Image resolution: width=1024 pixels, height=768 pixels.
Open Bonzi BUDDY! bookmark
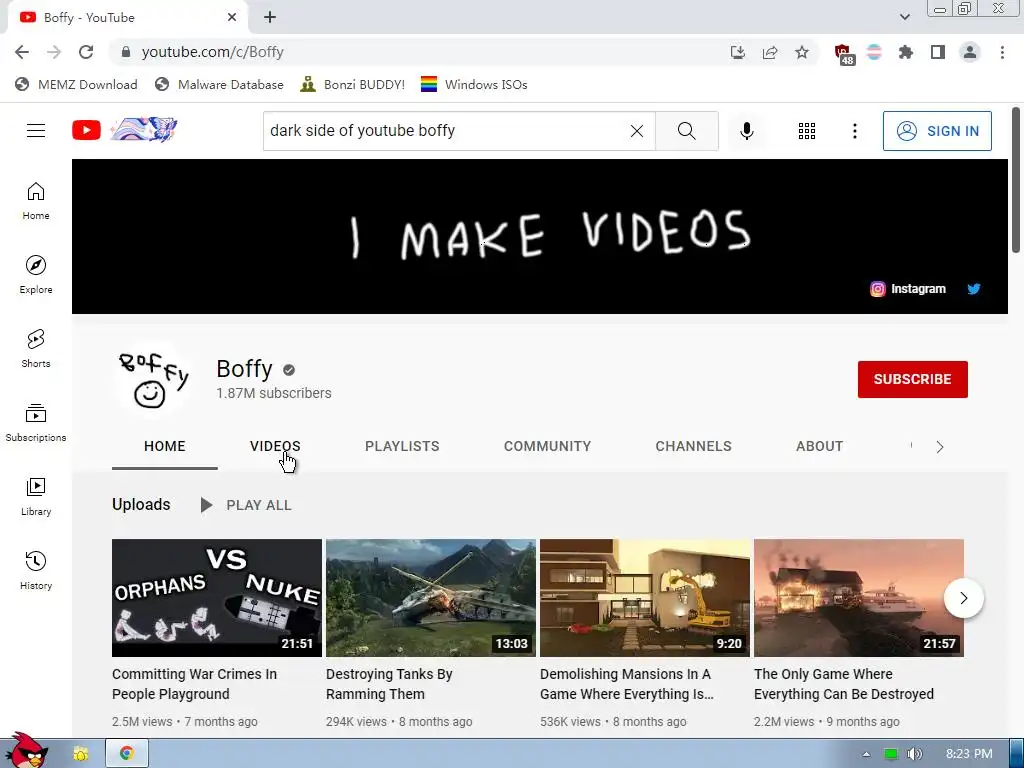353,84
